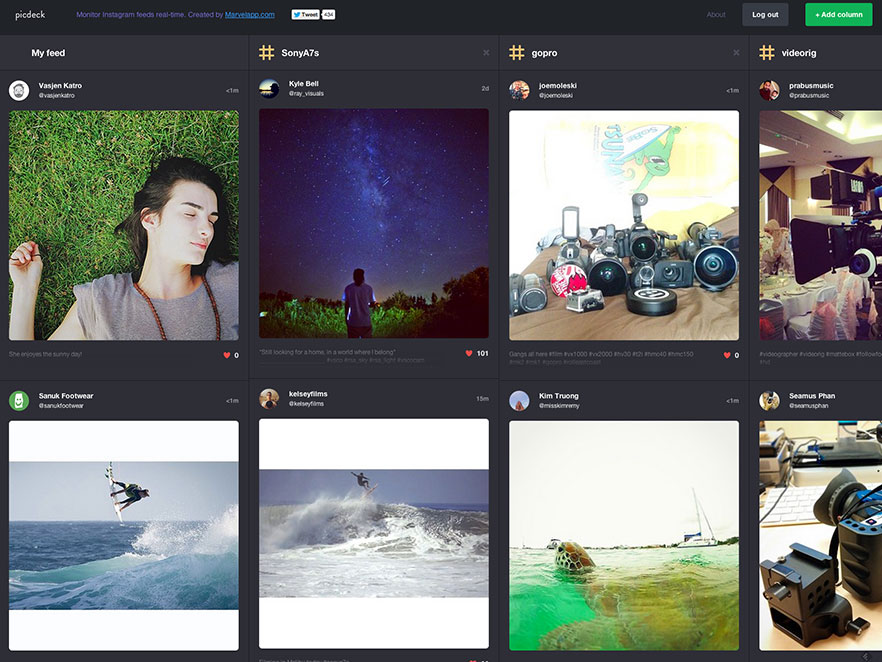
Task: Close the gopro column
Action: (x=736, y=53)
